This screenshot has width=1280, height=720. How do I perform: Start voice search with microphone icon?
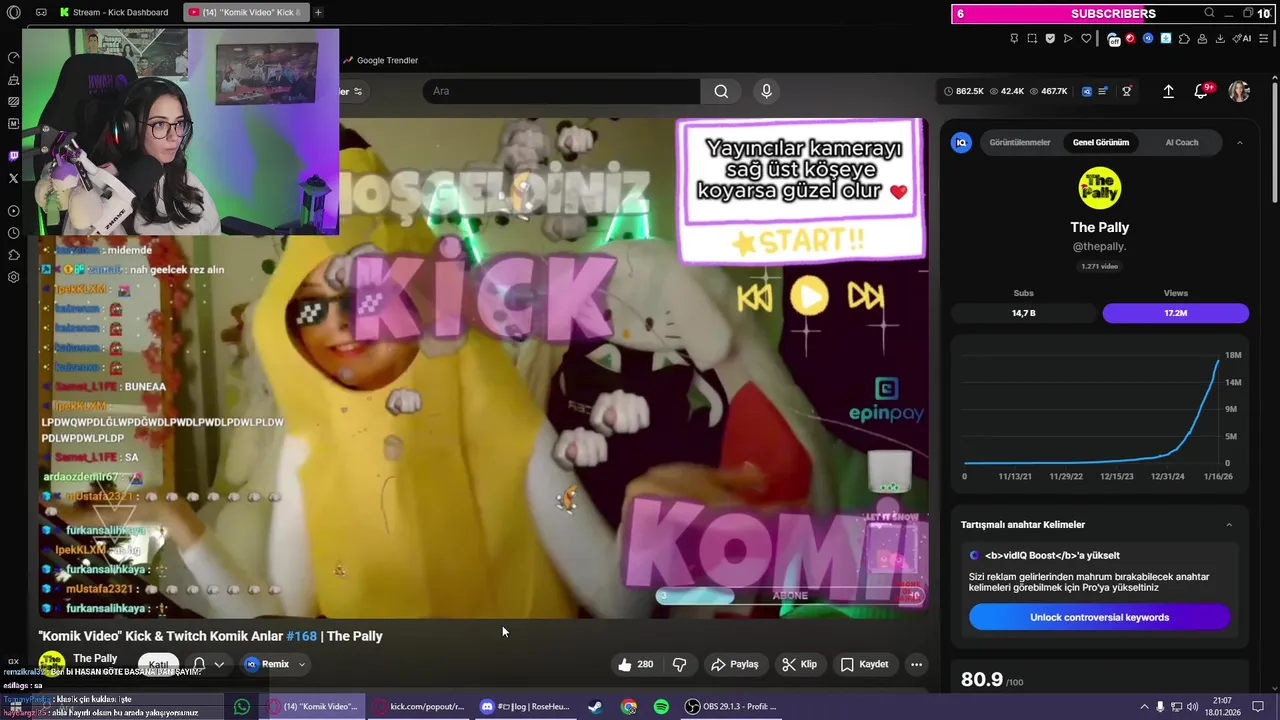766,91
